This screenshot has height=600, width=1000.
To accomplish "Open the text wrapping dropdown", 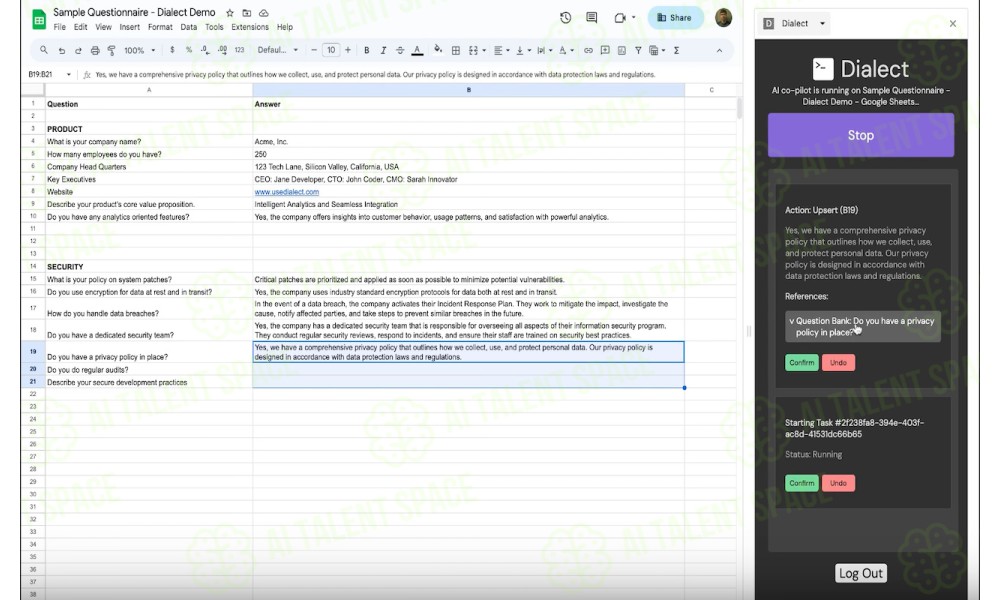I will (x=544, y=50).
